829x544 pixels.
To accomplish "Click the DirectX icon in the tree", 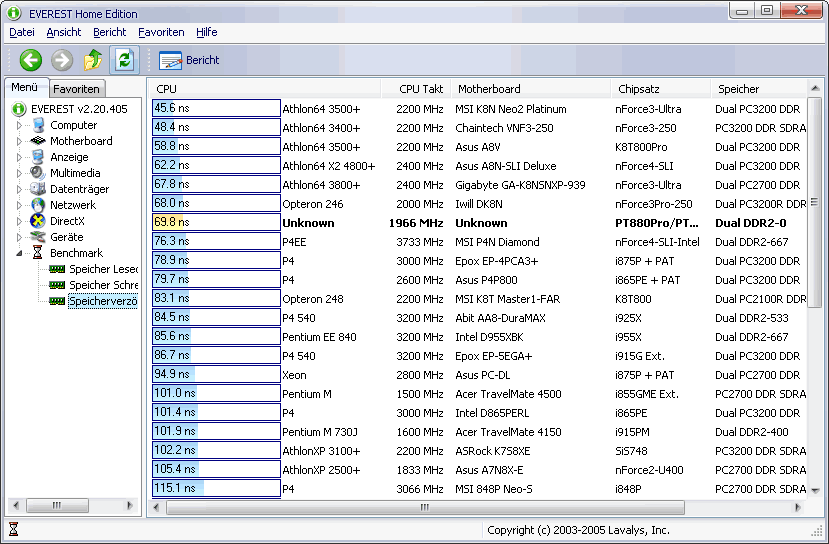I will click(38, 221).
